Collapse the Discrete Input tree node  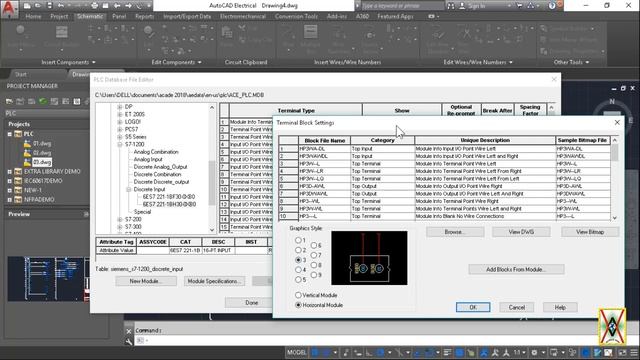(x=129, y=189)
